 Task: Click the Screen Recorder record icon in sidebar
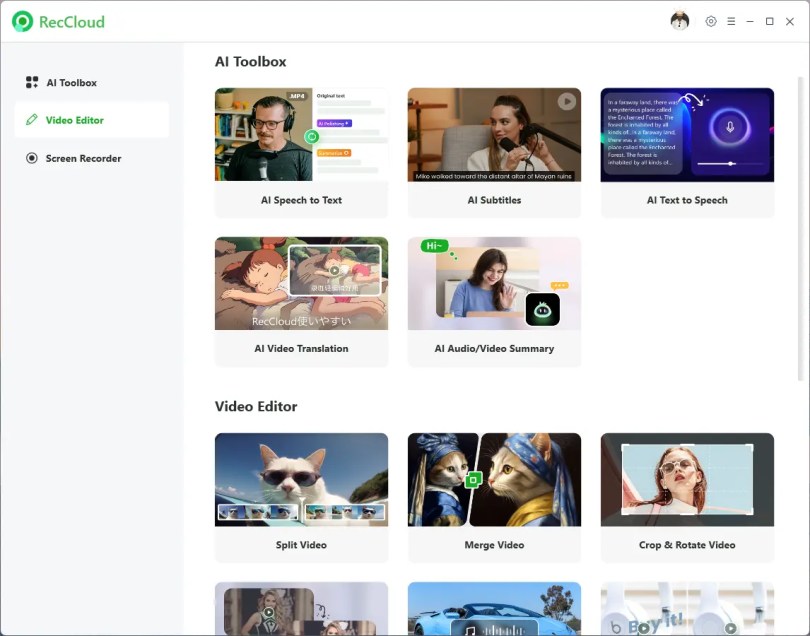(x=32, y=158)
